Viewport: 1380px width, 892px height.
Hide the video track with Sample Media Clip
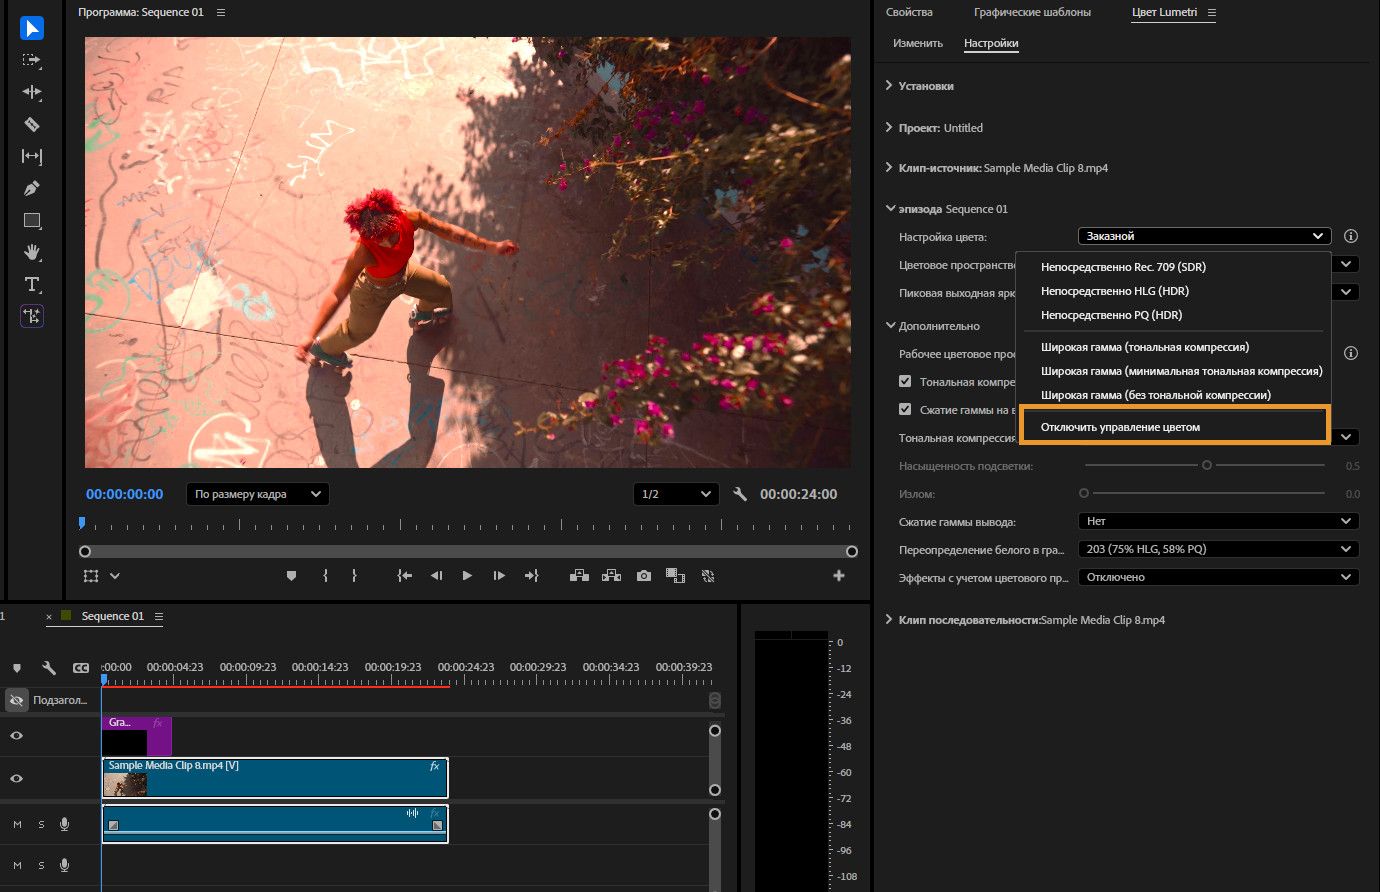pos(16,779)
